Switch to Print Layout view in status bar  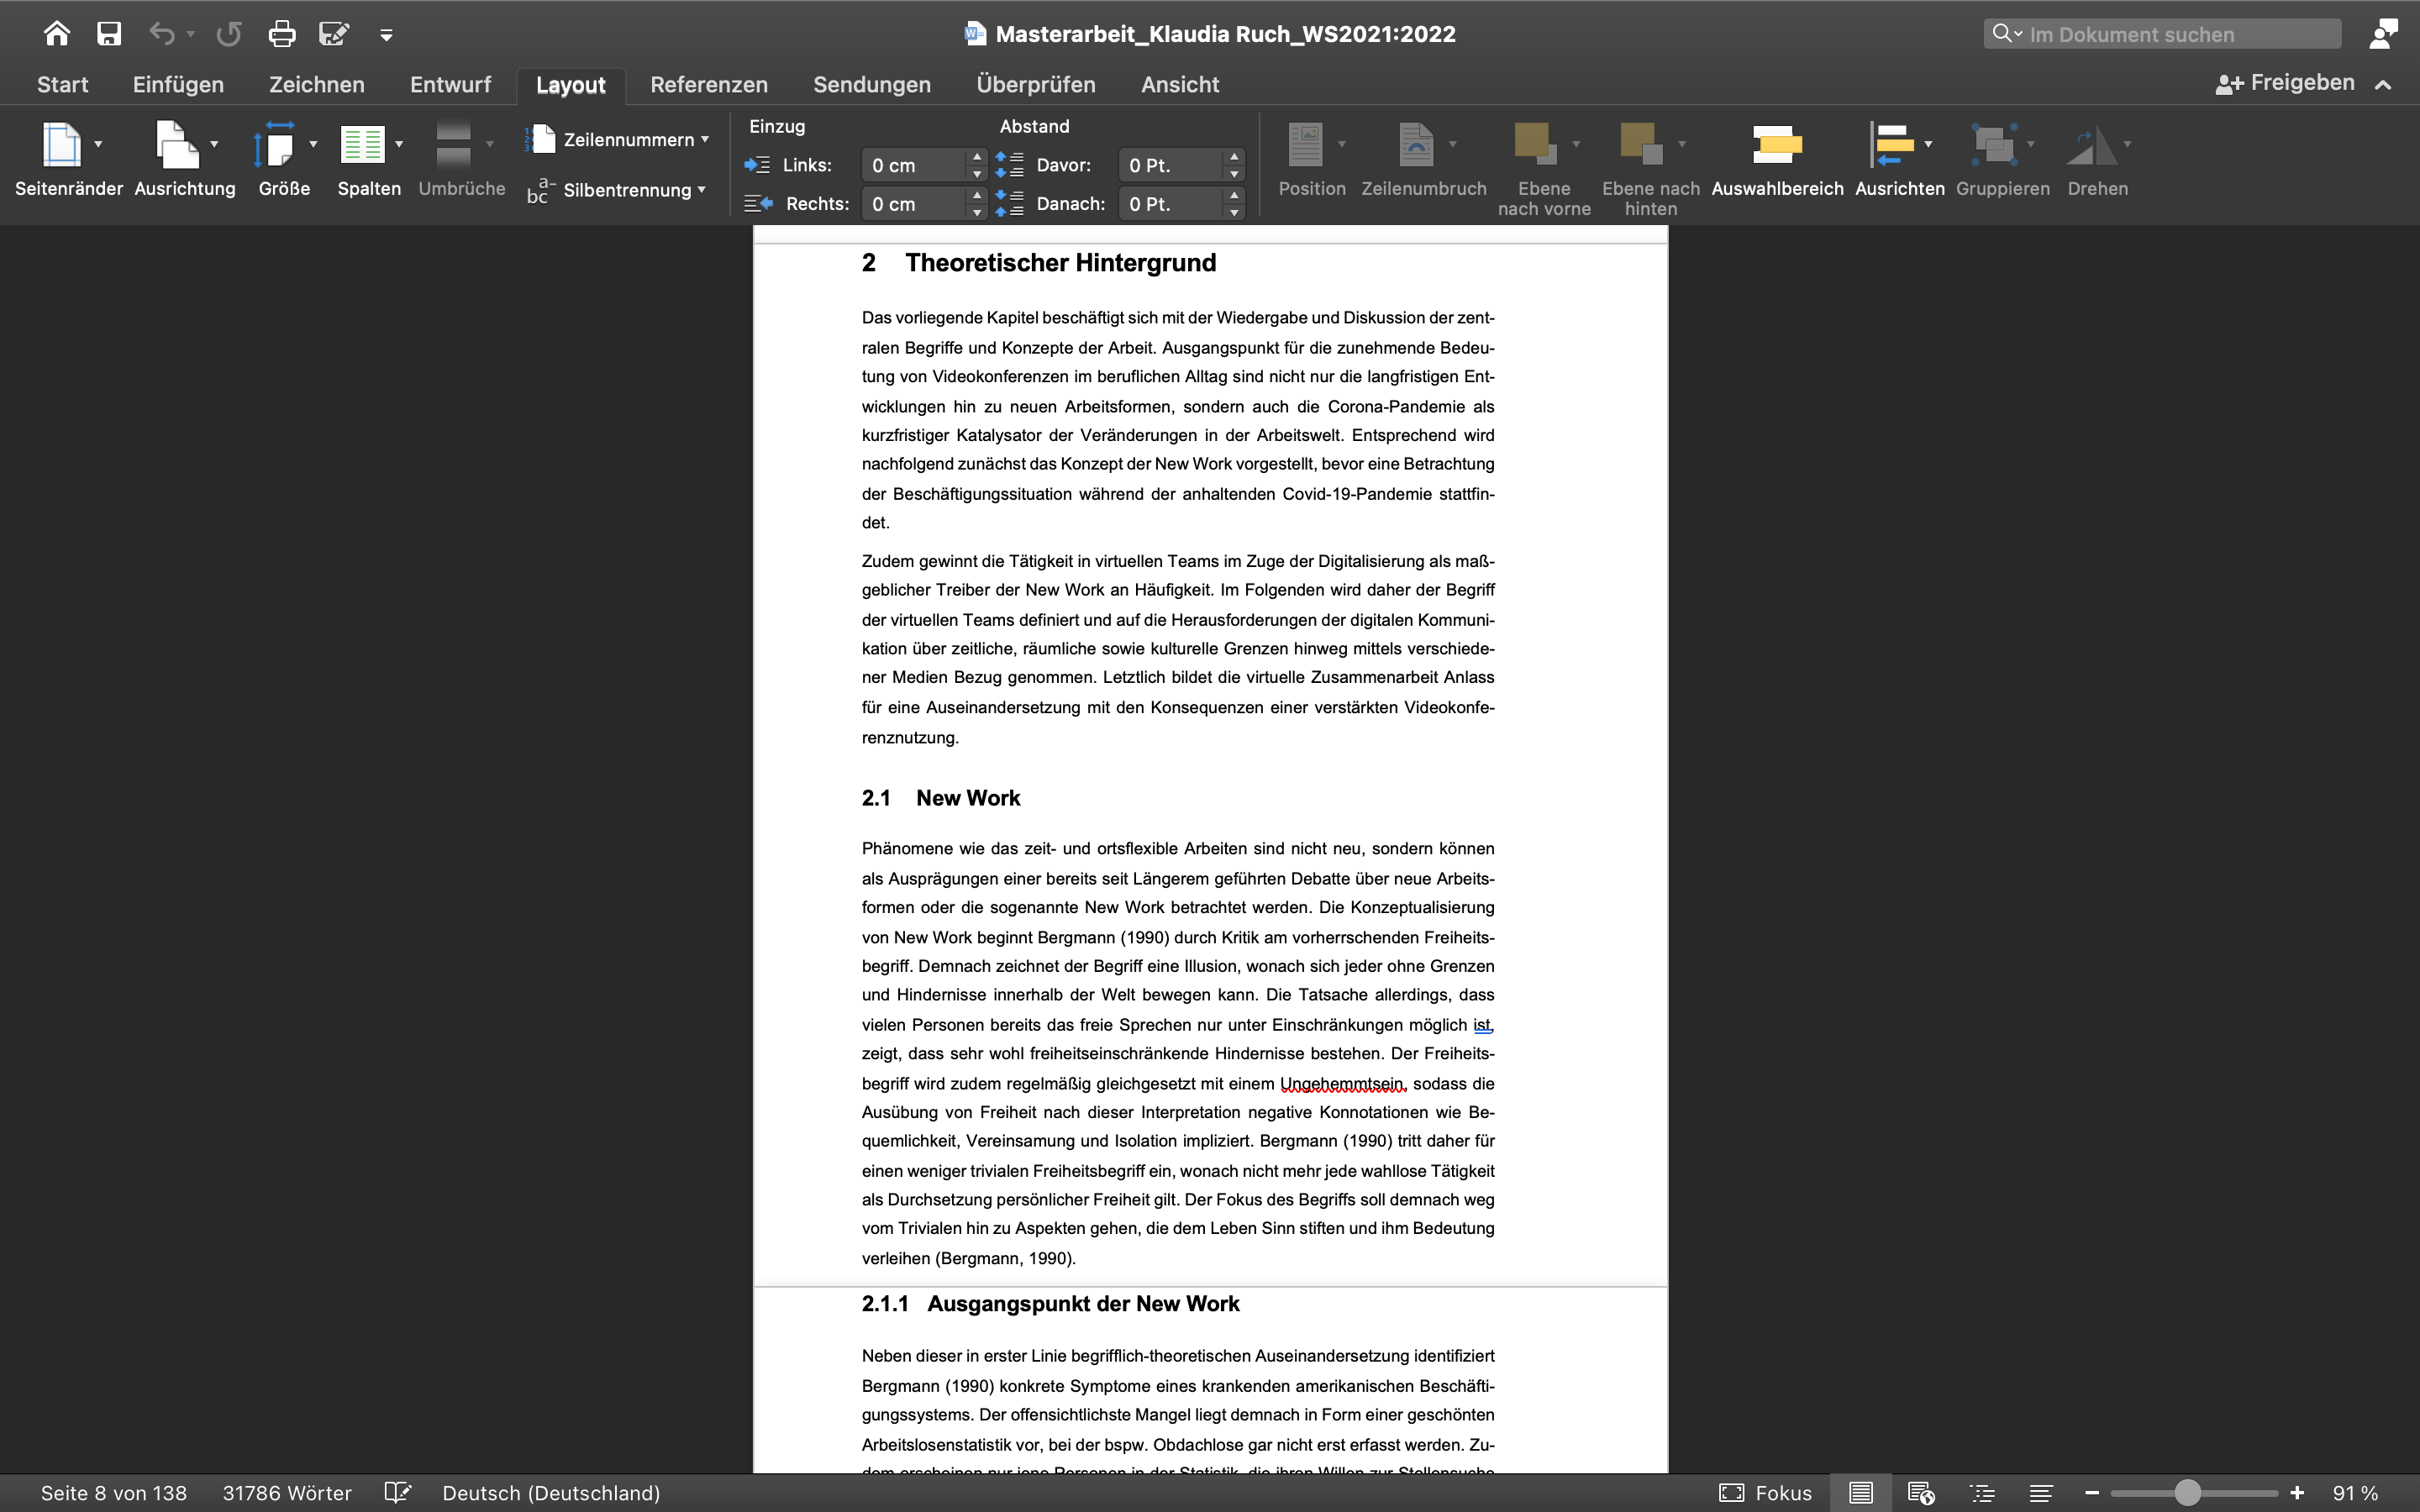[x=1860, y=1493]
